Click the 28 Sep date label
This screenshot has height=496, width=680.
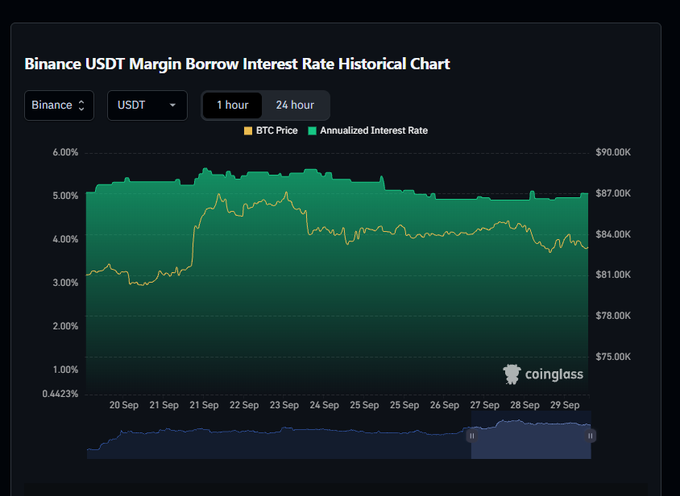(525, 405)
